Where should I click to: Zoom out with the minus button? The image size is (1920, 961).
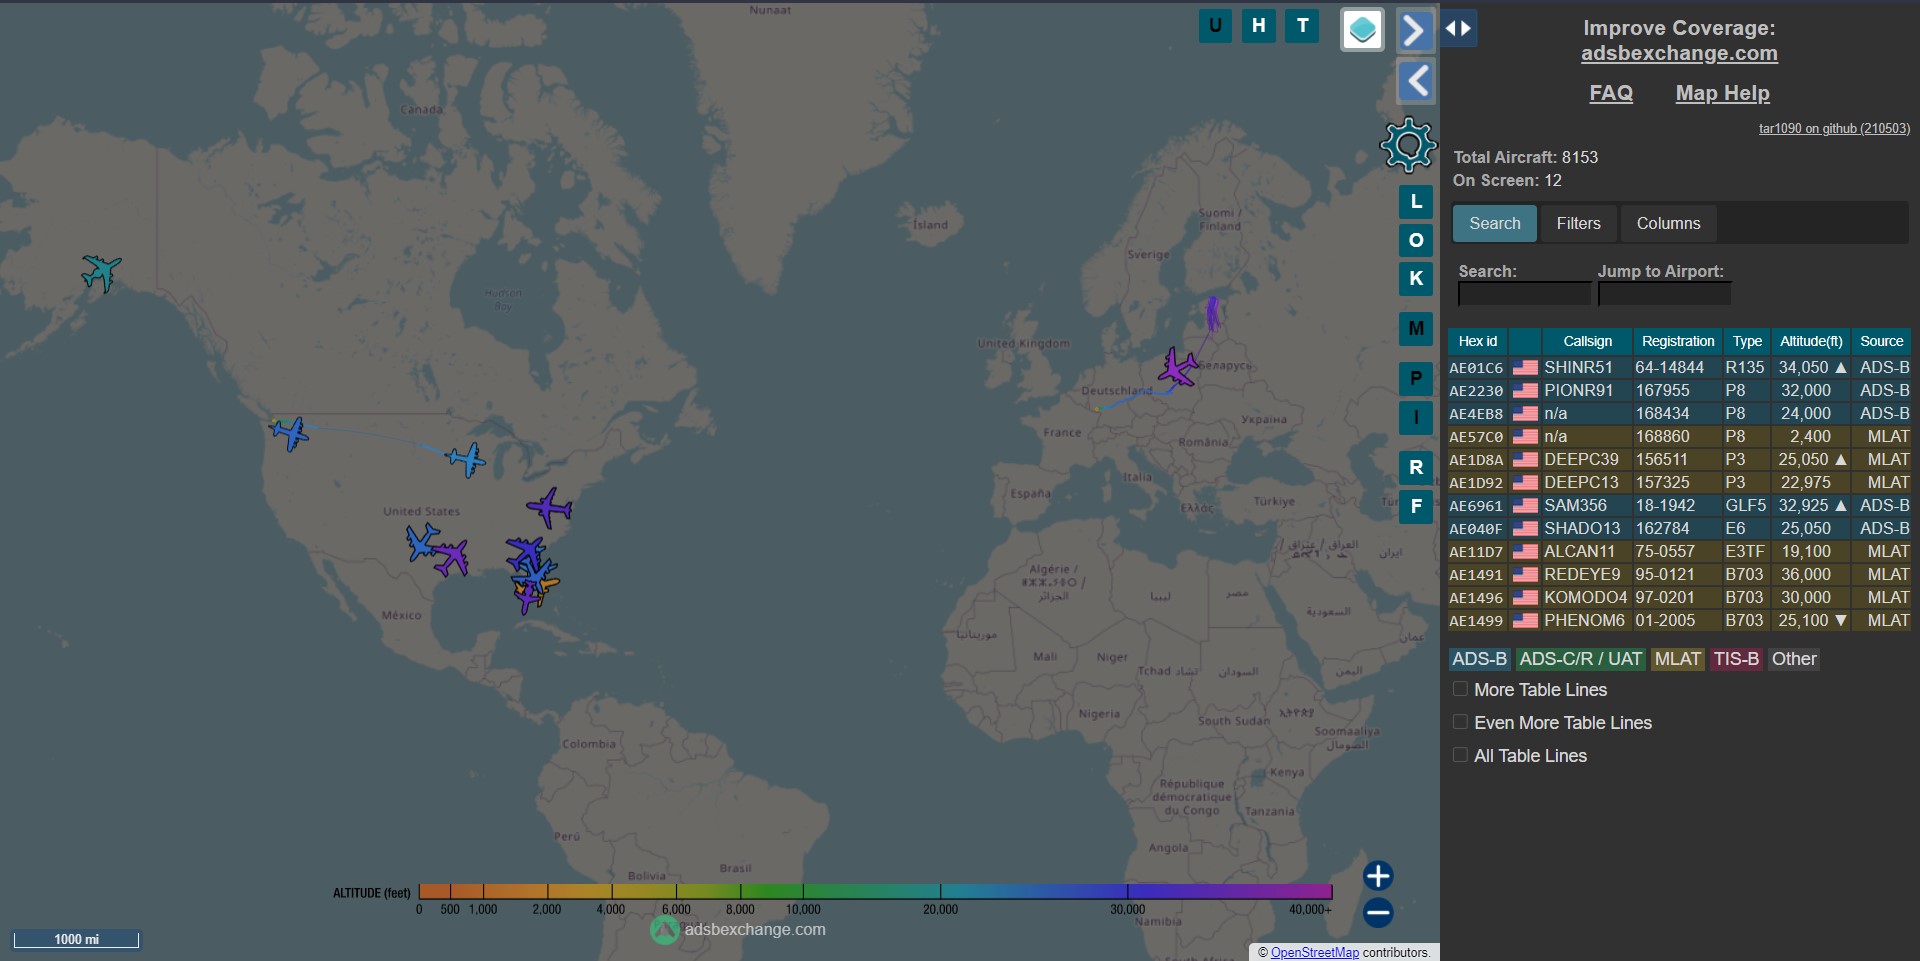click(x=1378, y=912)
